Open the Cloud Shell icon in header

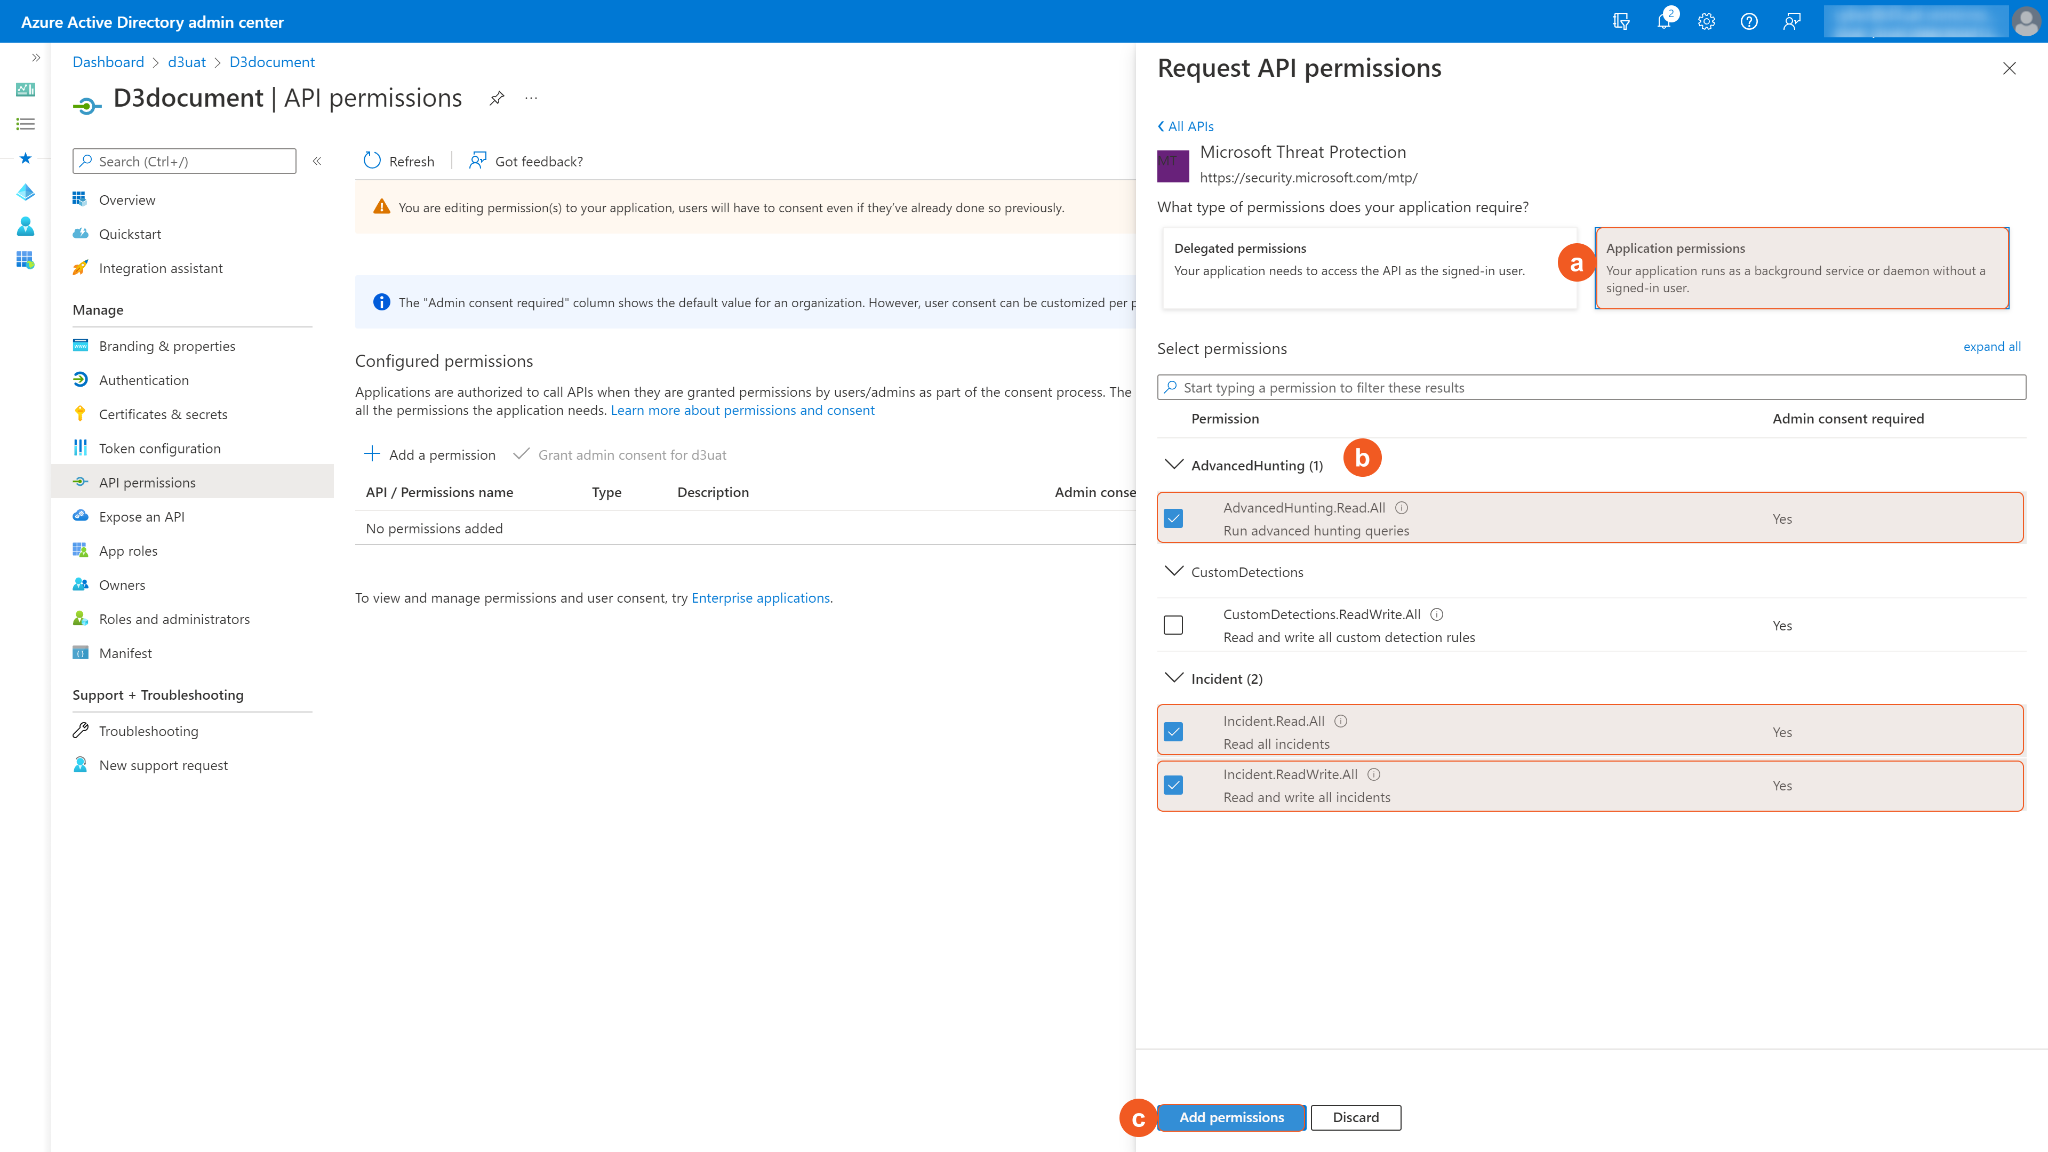[x=1621, y=22]
